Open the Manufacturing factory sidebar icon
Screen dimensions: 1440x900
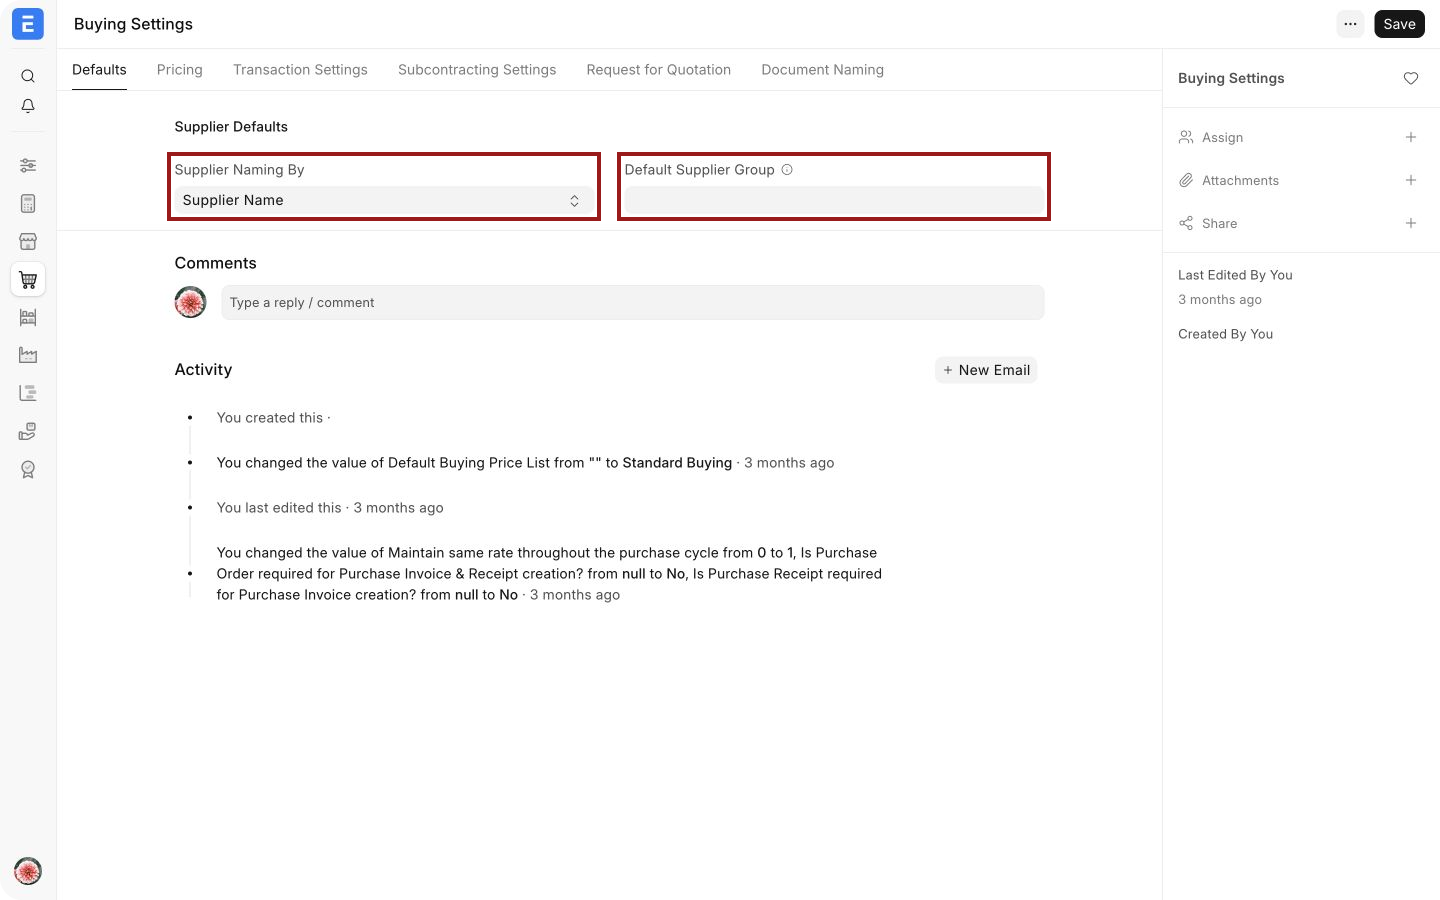(28, 355)
